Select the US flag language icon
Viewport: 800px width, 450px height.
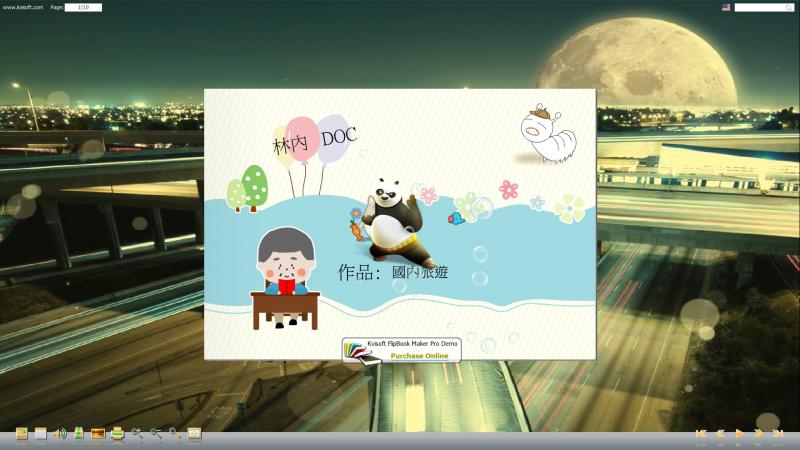726,7
